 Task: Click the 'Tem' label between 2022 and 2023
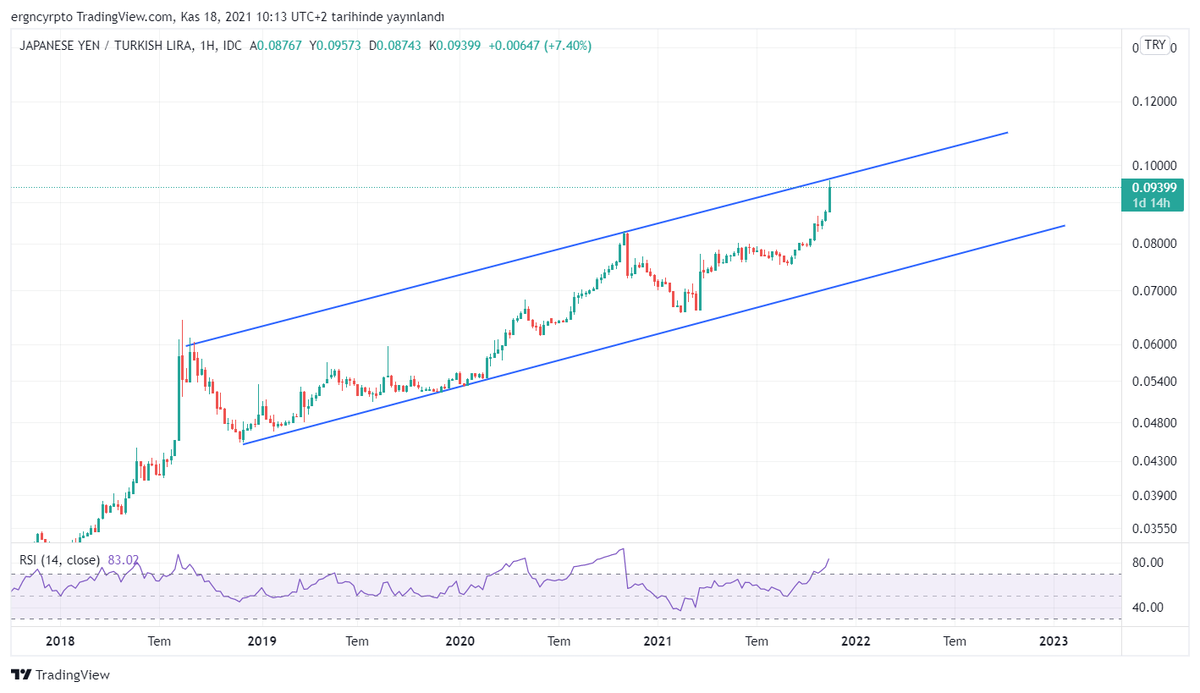pos(955,641)
